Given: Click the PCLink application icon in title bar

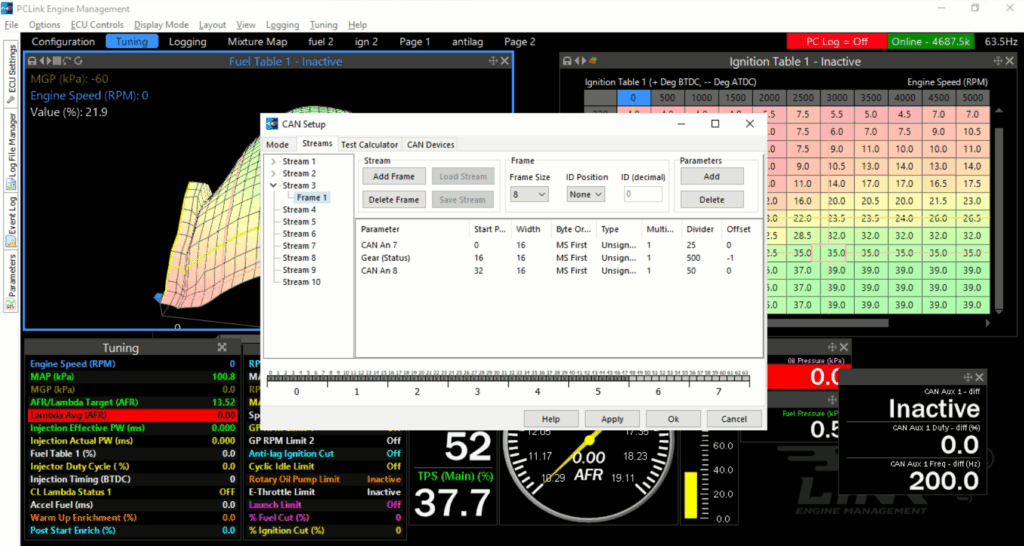Looking at the screenshot, I should click(x=7, y=8).
